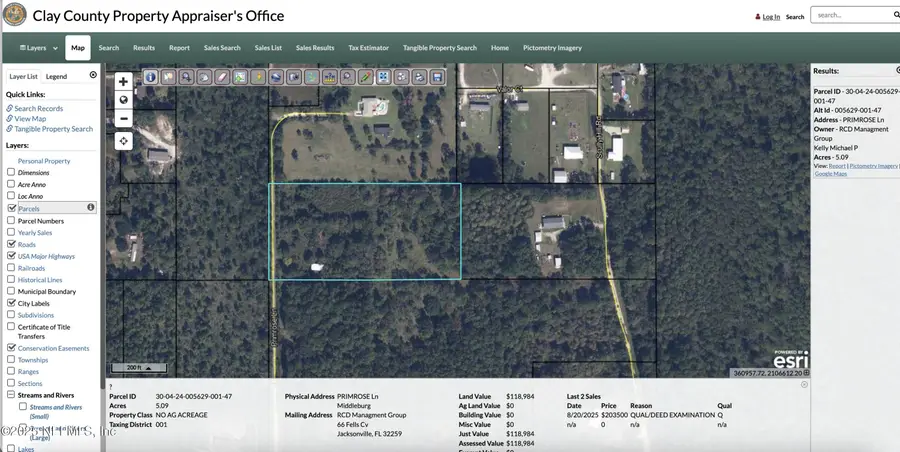Collapse the layer list side panel

point(93,75)
